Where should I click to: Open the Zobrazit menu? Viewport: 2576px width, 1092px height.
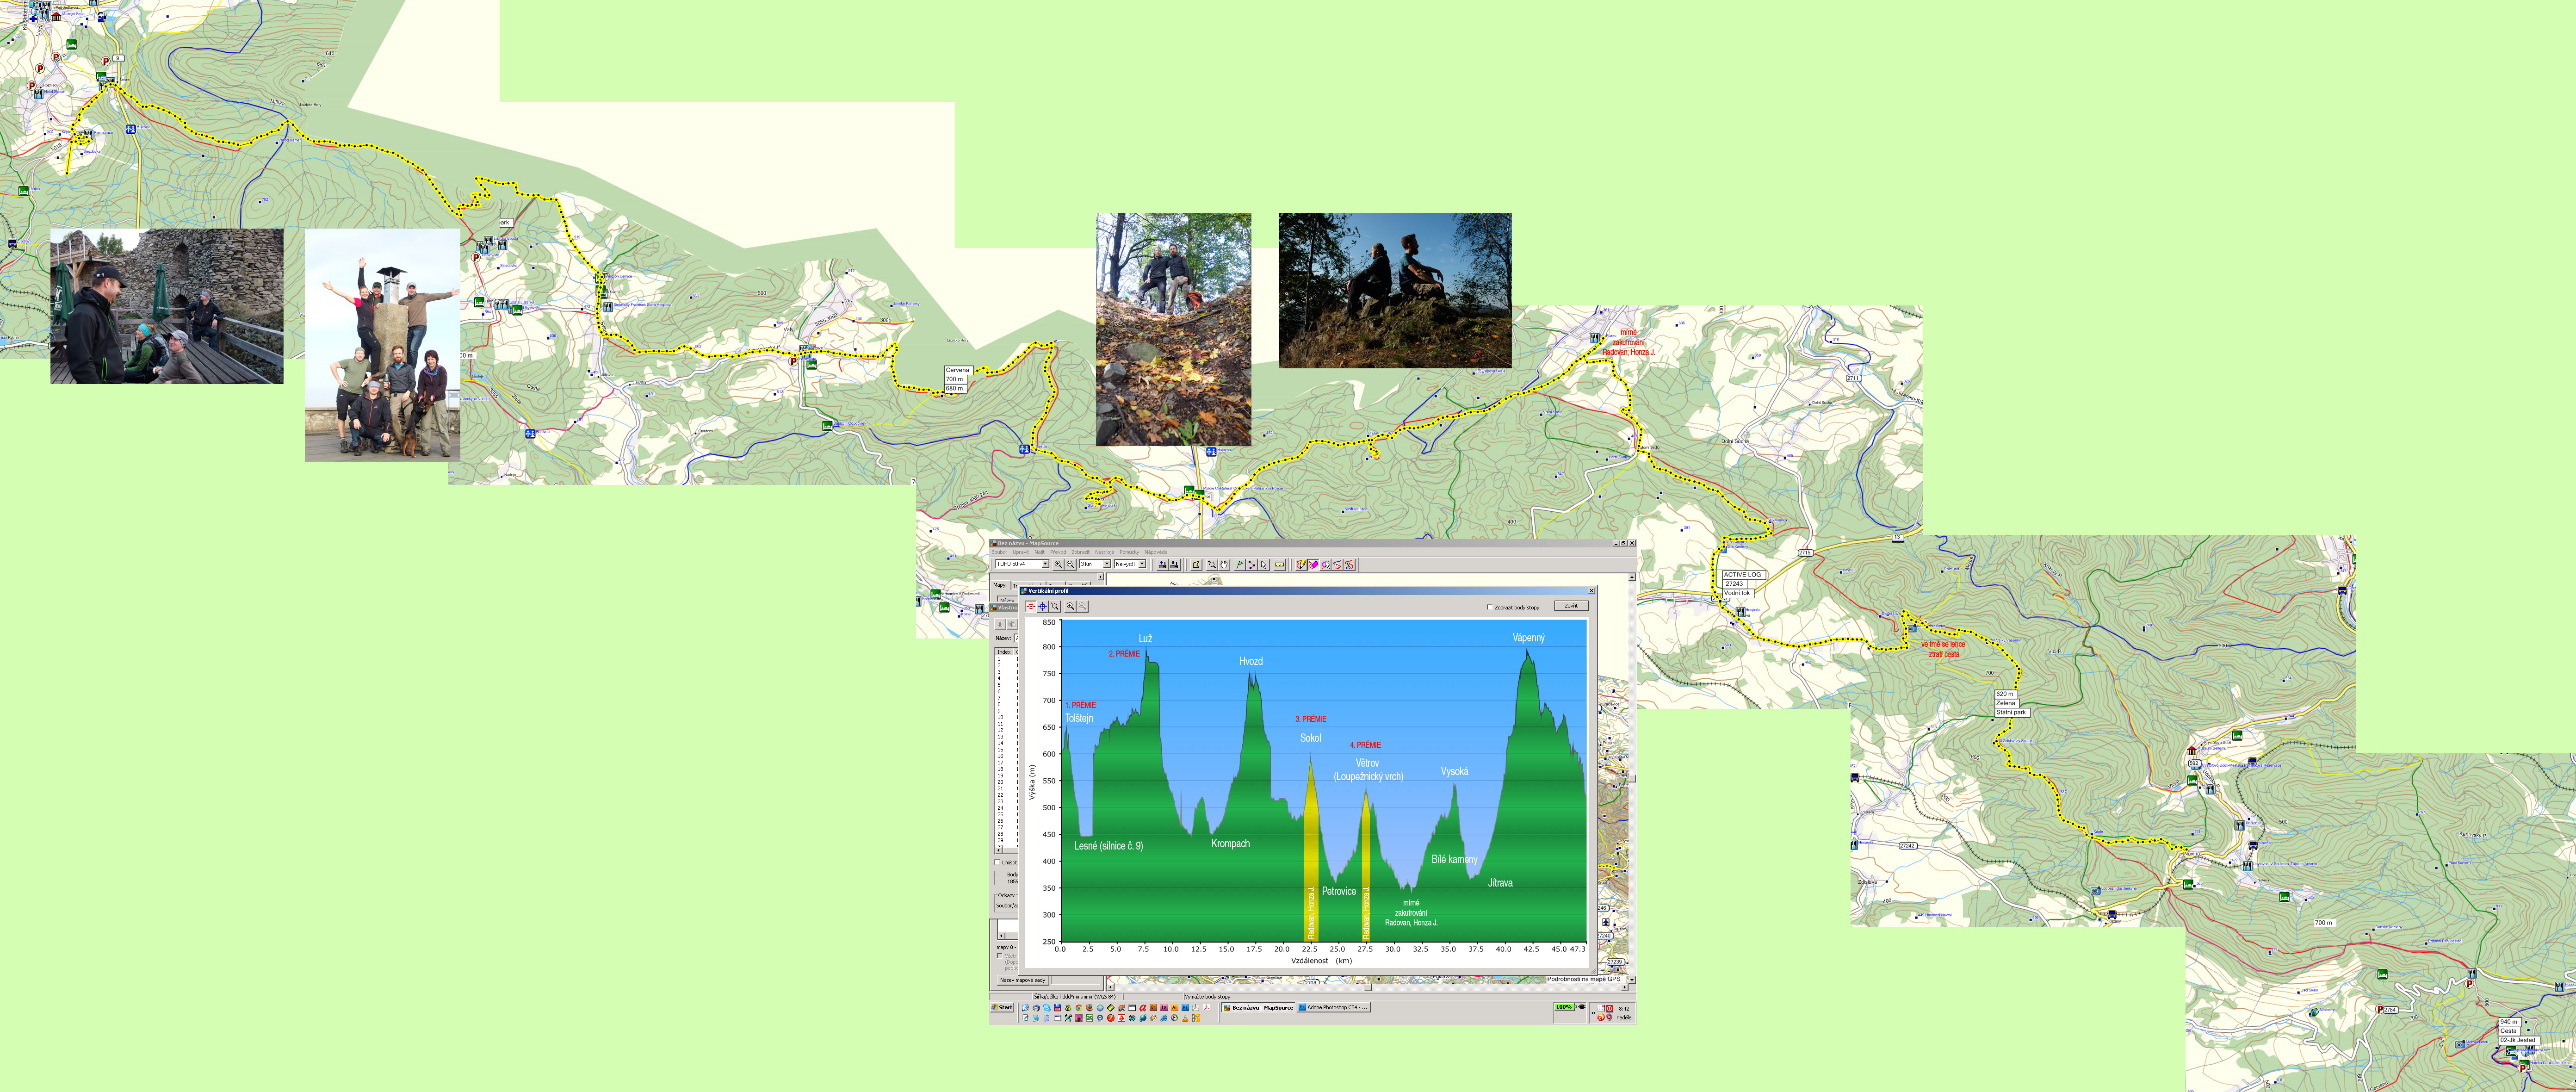click(x=1081, y=552)
